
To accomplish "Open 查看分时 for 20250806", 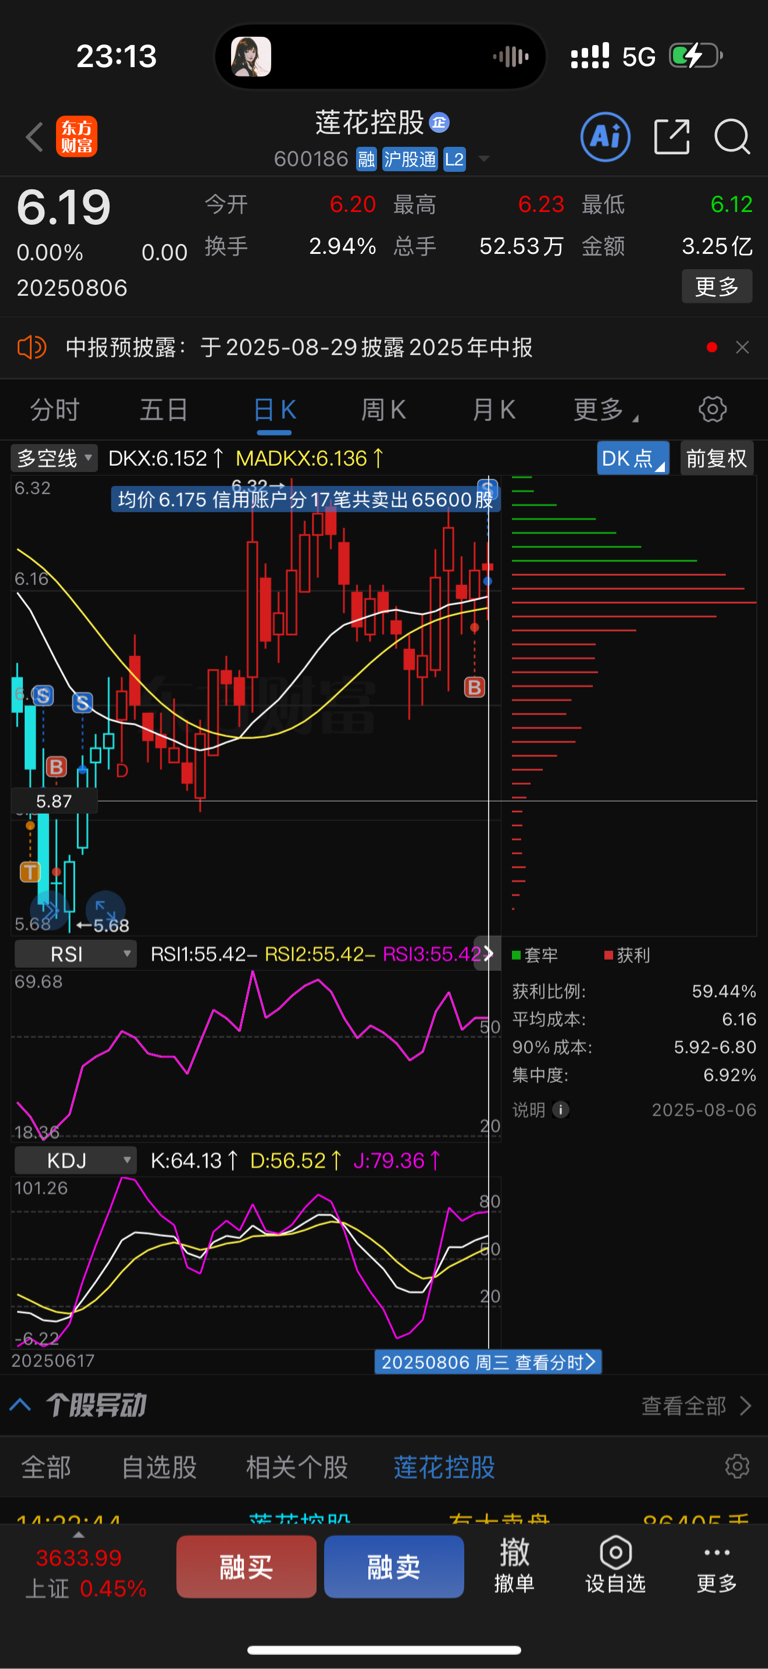I will [x=488, y=1362].
